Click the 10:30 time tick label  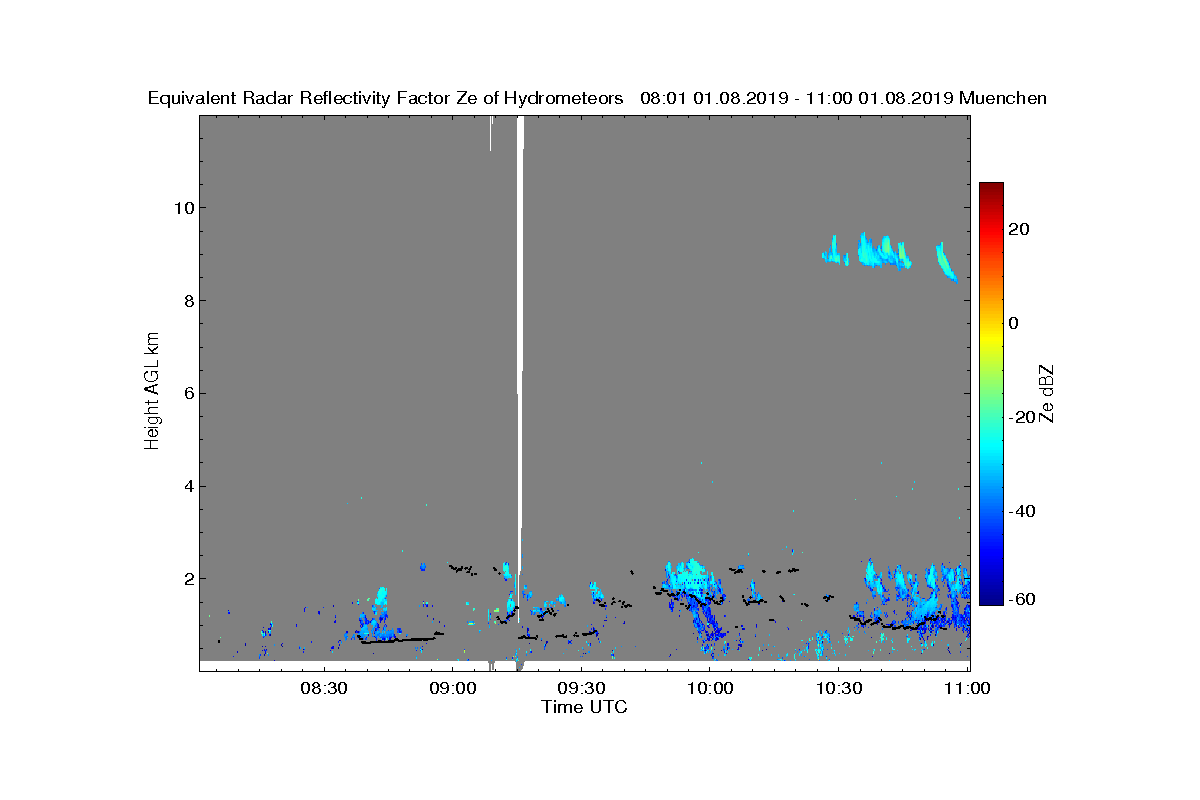click(839, 689)
